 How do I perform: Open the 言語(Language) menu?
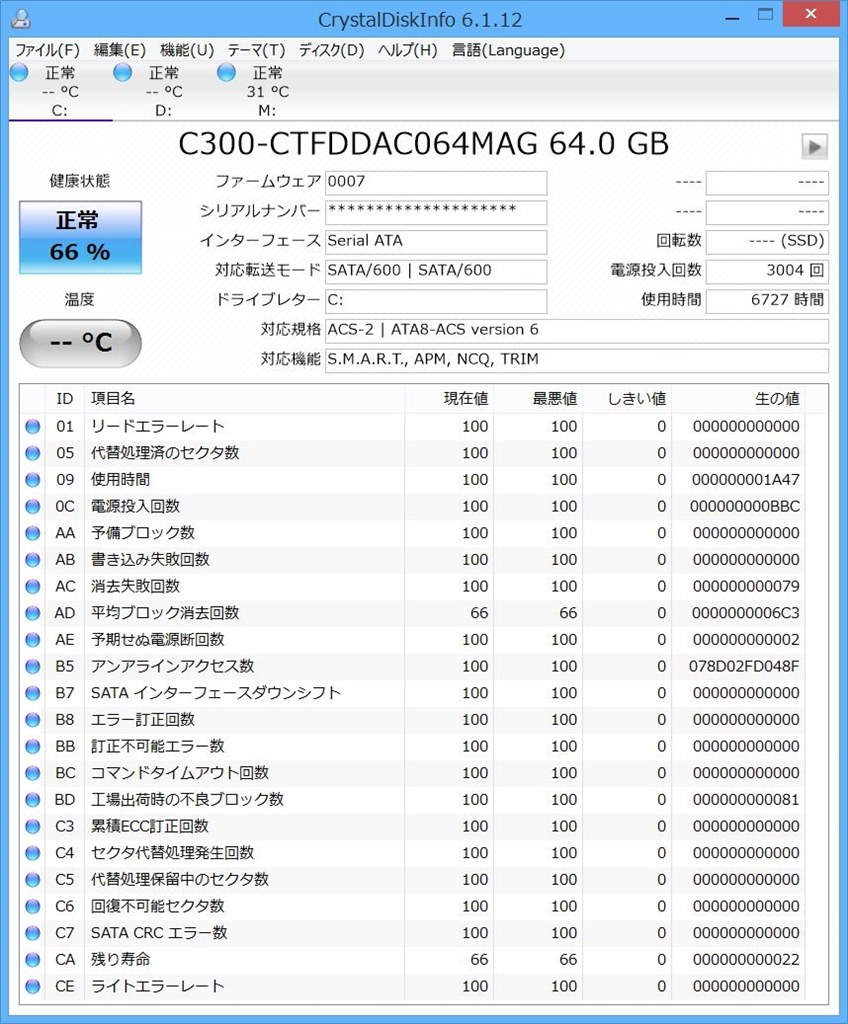coord(508,50)
